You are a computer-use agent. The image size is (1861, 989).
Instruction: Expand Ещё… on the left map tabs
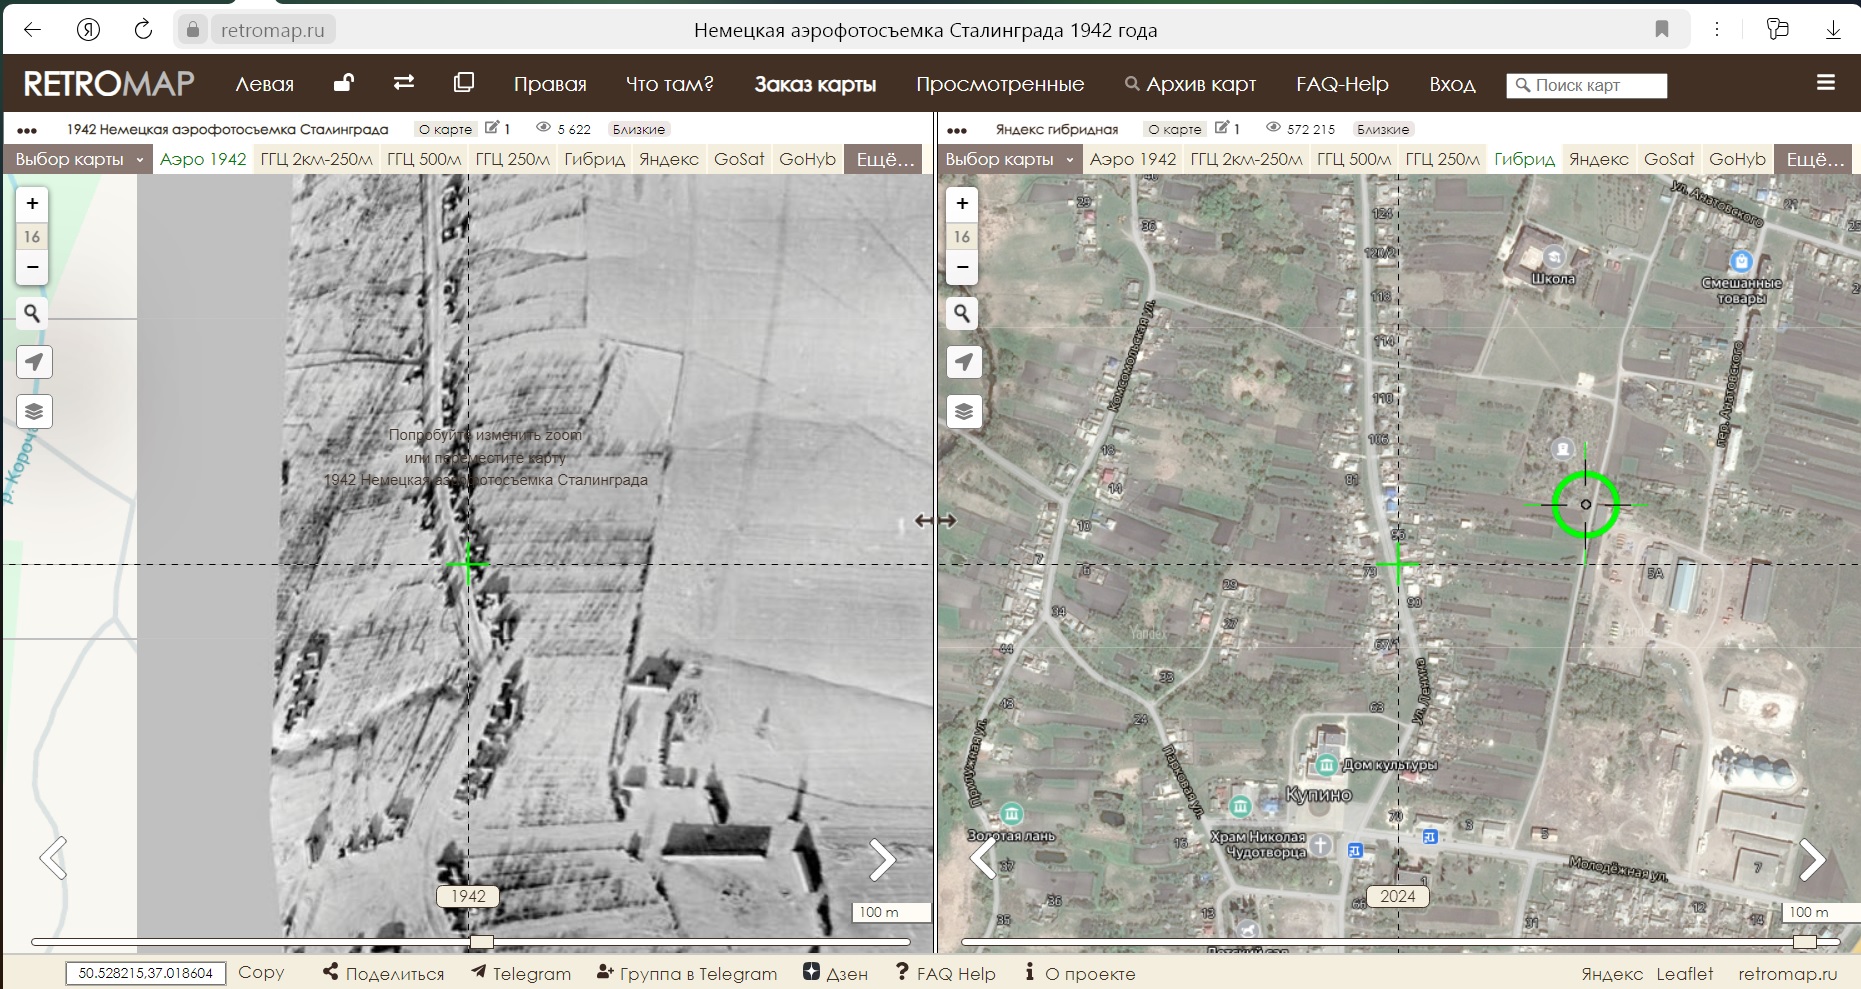click(885, 159)
